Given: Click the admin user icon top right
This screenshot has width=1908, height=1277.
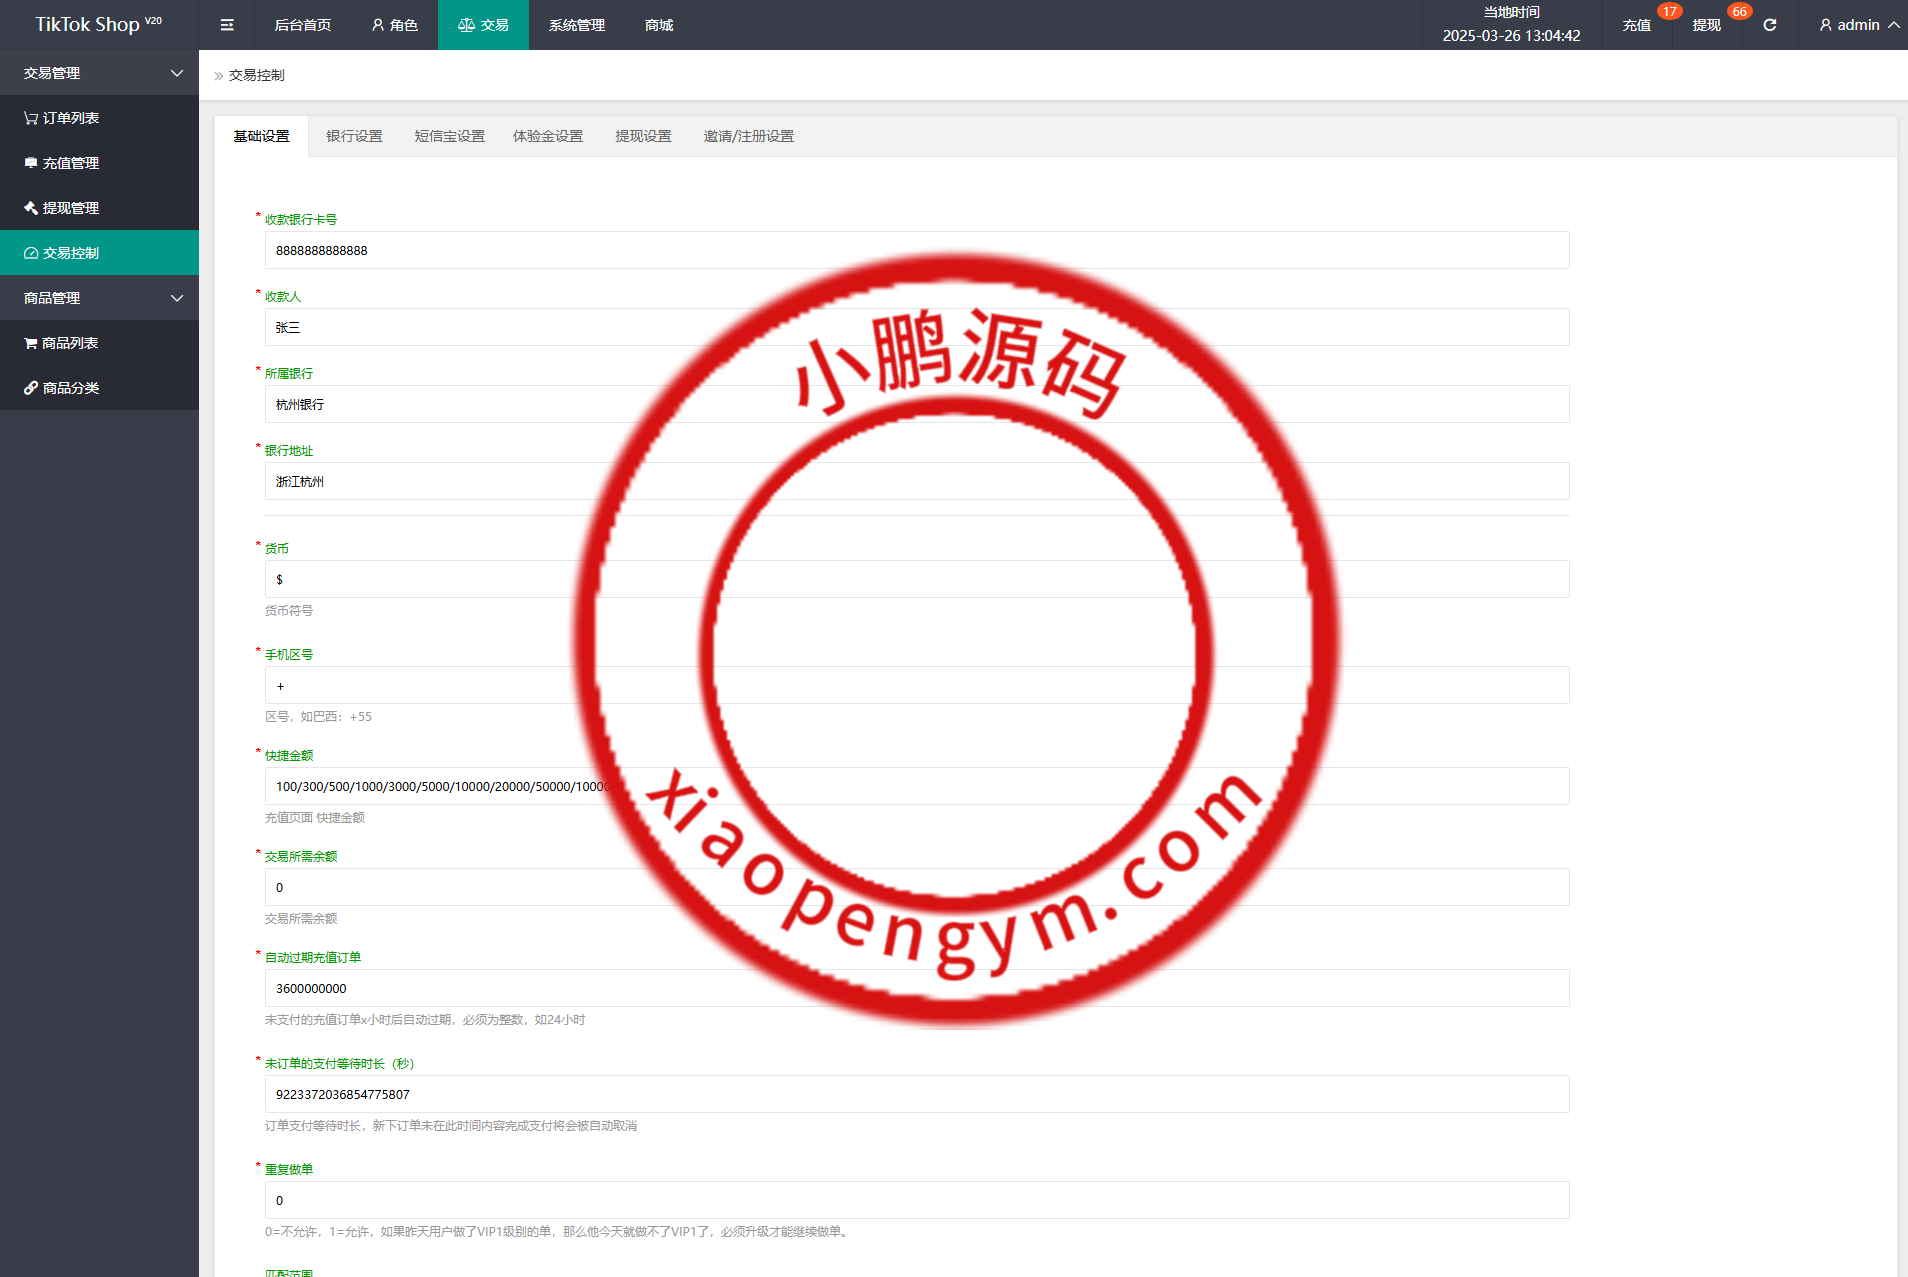Looking at the screenshot, I should tap(1824, 24).
